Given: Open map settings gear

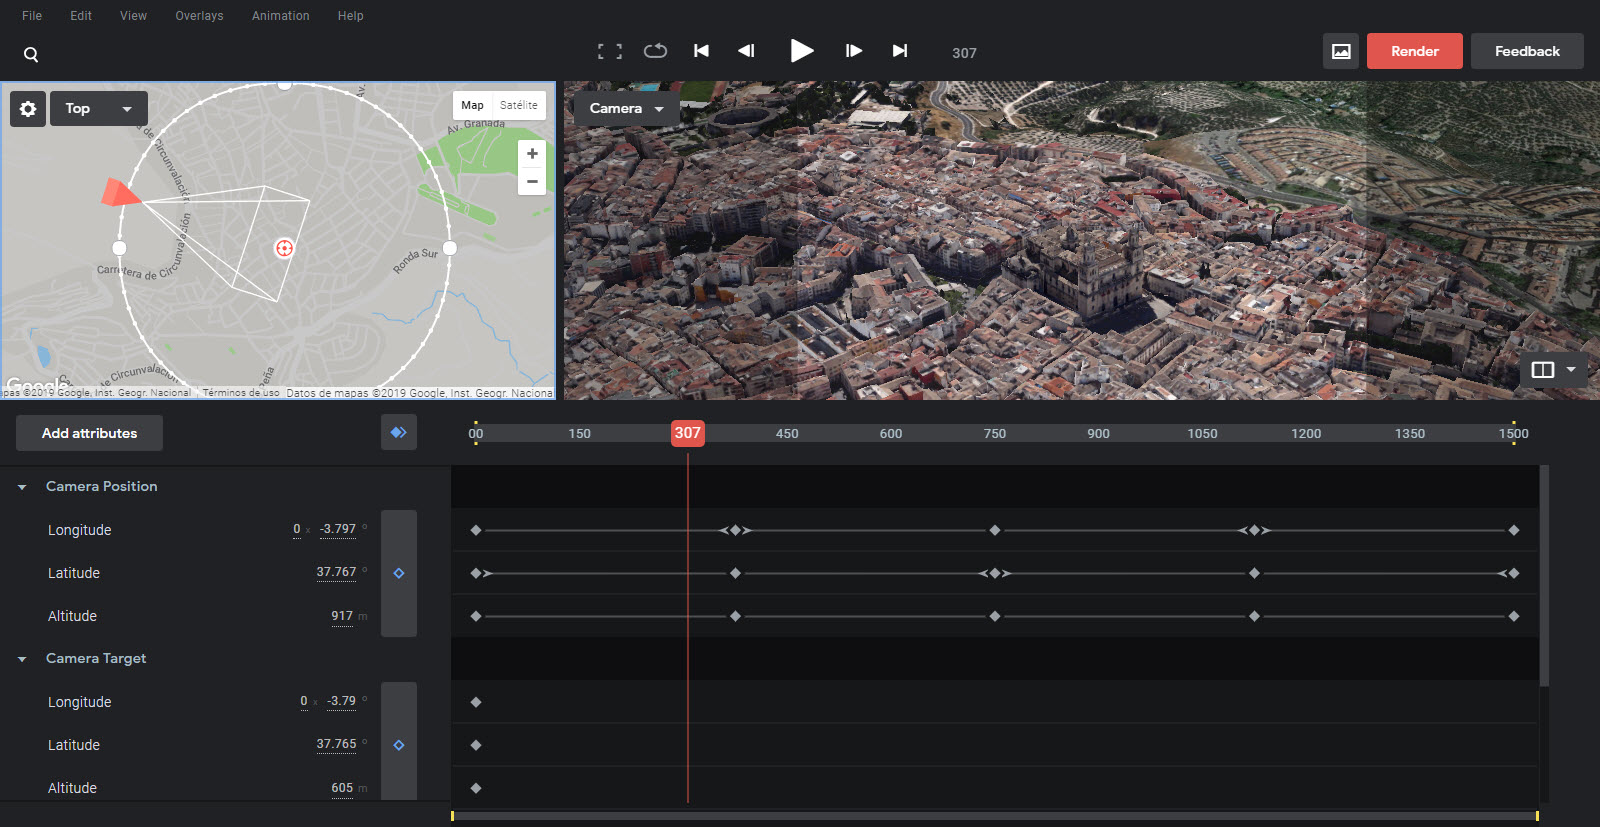Looking at the screenshot, I should click(28, 109).
